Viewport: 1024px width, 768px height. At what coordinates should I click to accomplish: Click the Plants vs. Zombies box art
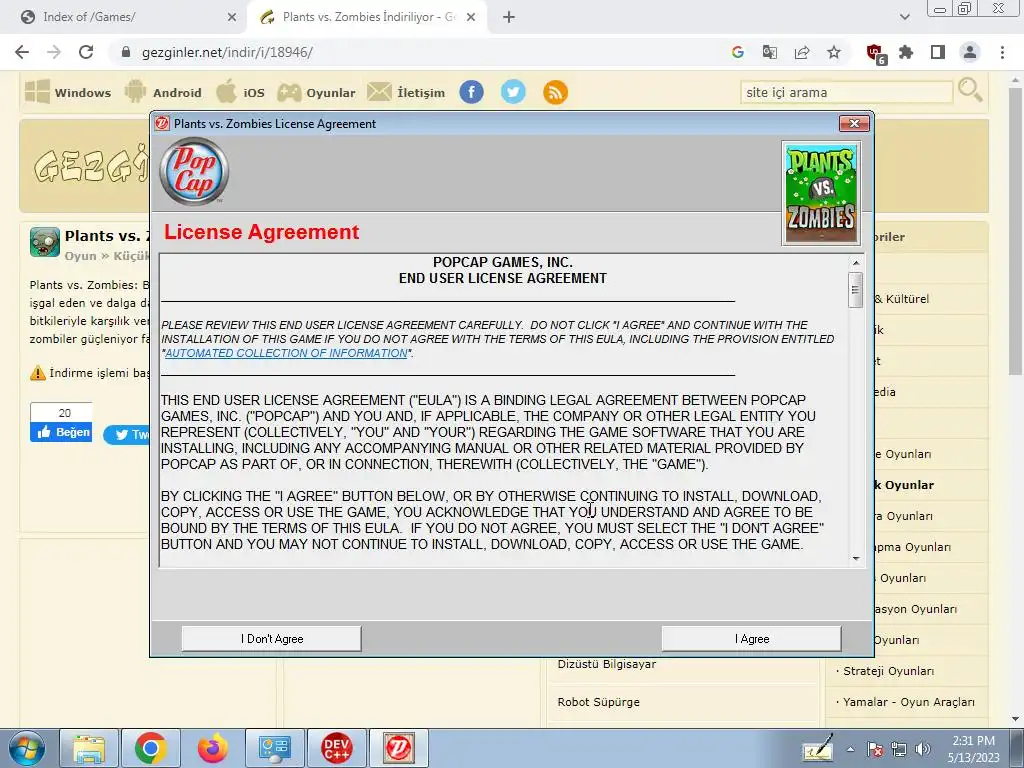(821, 194)
